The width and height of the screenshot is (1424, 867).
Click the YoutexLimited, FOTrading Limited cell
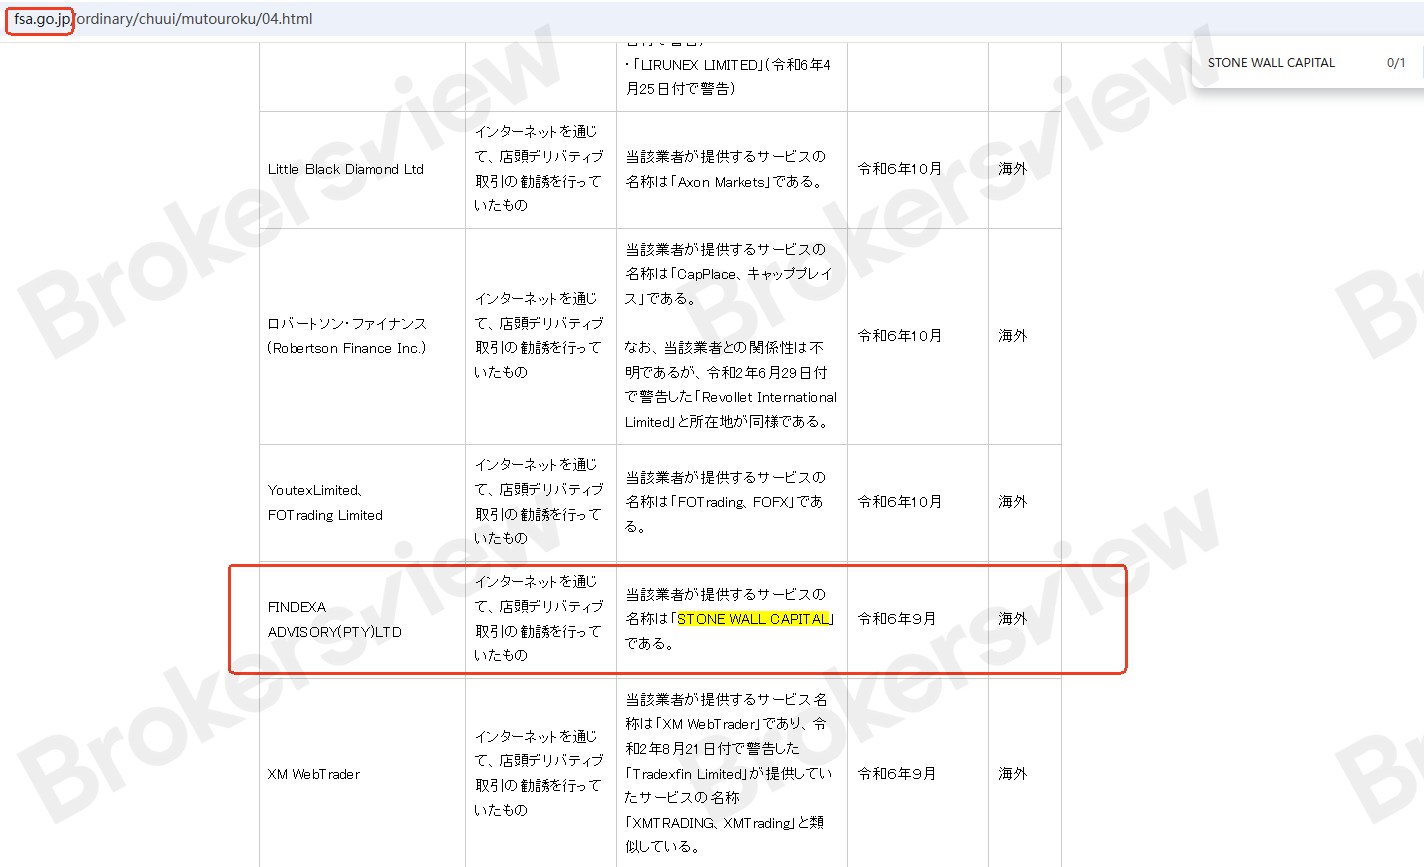click(325, 502)
